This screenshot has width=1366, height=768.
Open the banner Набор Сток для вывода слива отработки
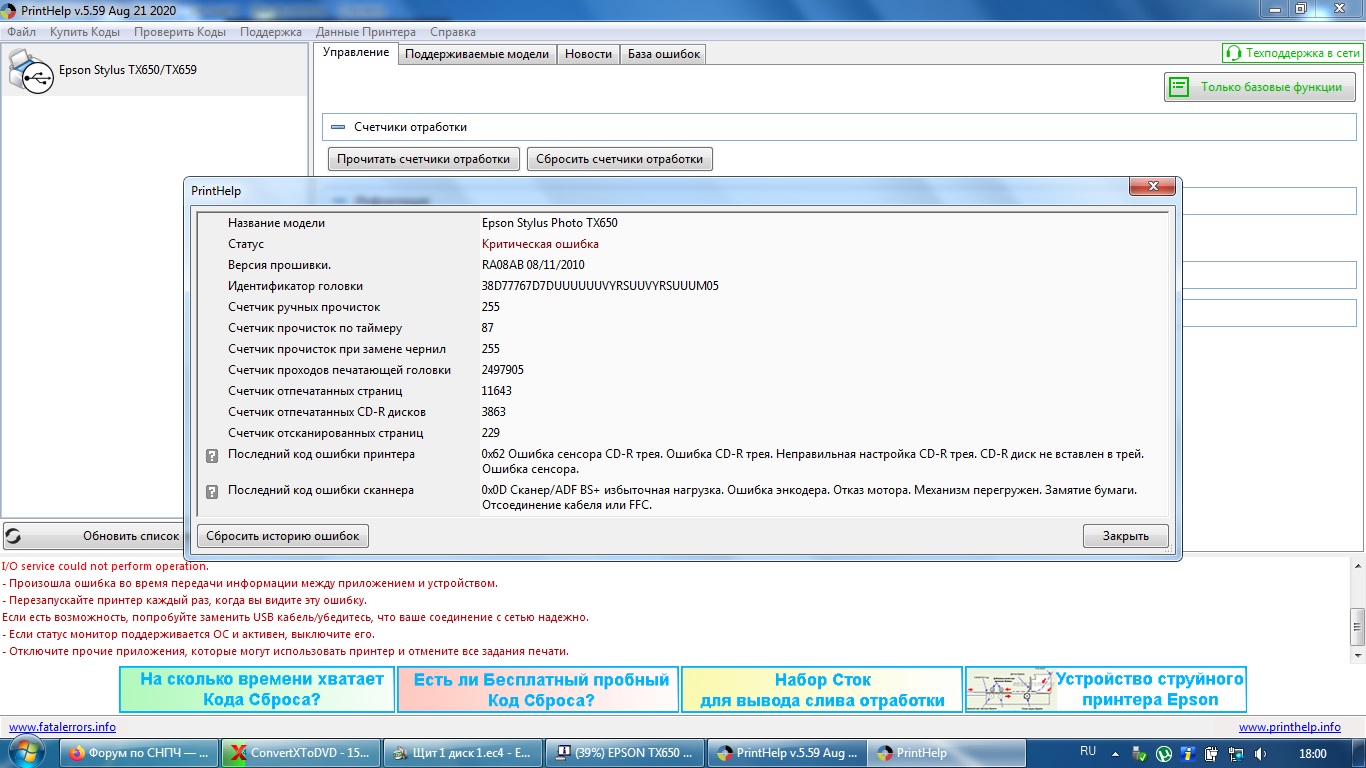[x=822, y=690]
